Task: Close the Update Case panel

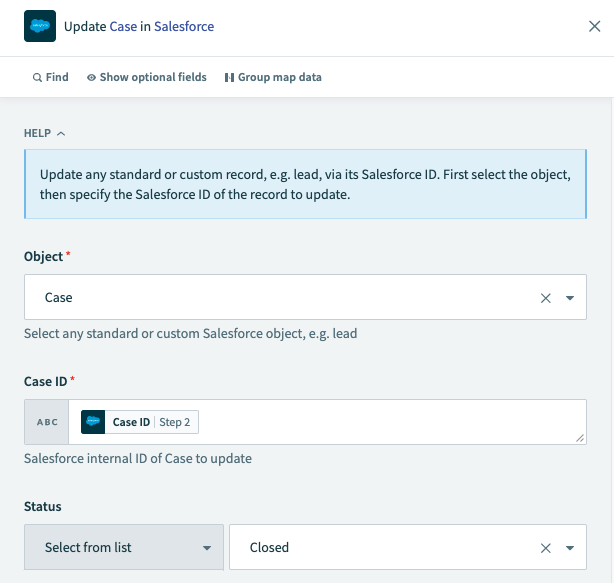Action: (x=594, y=27)
